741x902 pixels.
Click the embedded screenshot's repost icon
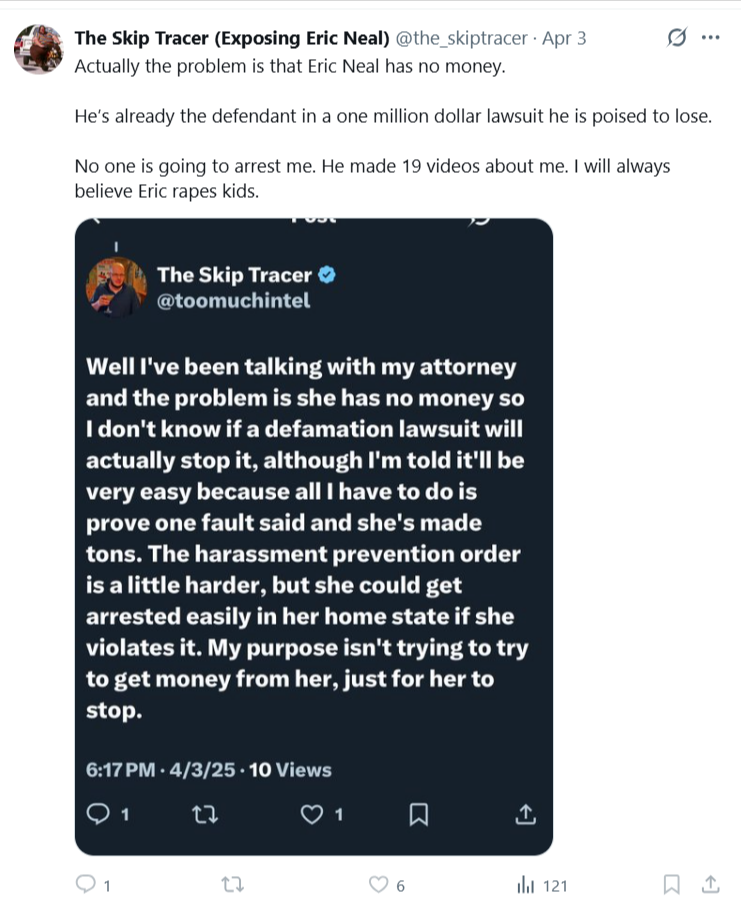pos(201,814)
